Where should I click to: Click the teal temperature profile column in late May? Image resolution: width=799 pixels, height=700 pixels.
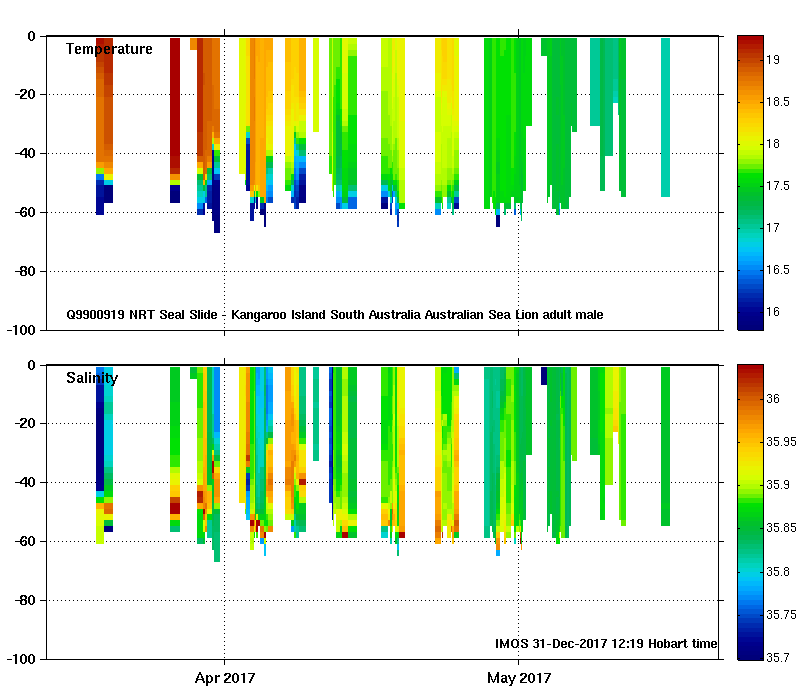point(665,117)
